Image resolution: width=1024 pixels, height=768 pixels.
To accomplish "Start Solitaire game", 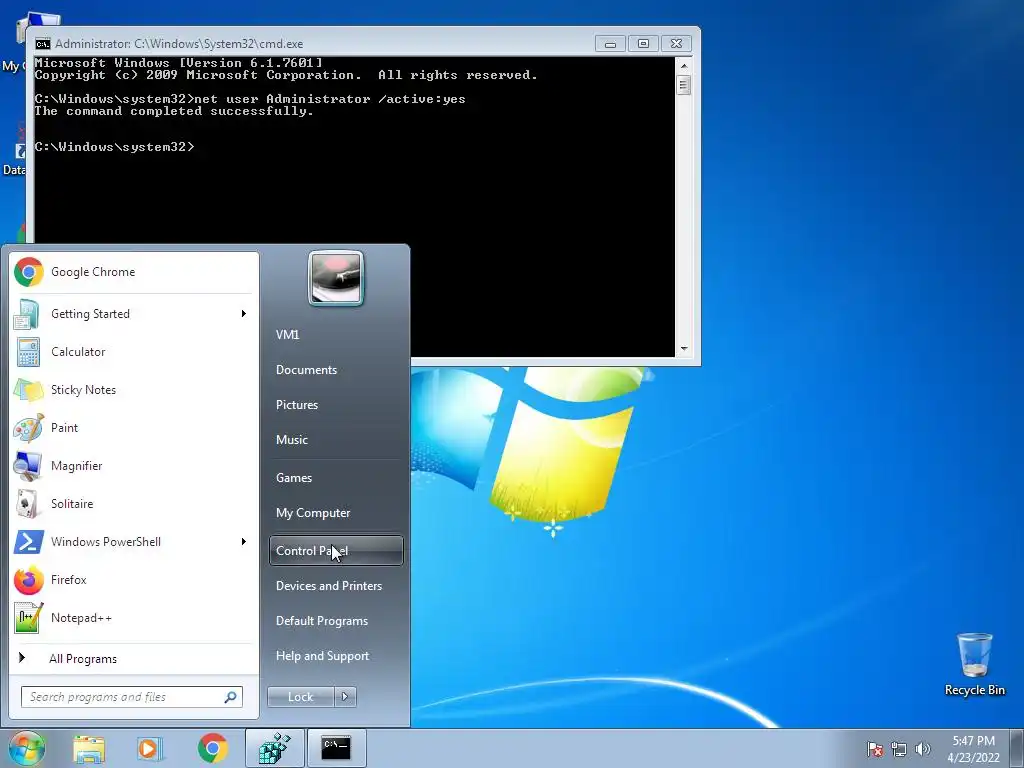I will [133, 504].
